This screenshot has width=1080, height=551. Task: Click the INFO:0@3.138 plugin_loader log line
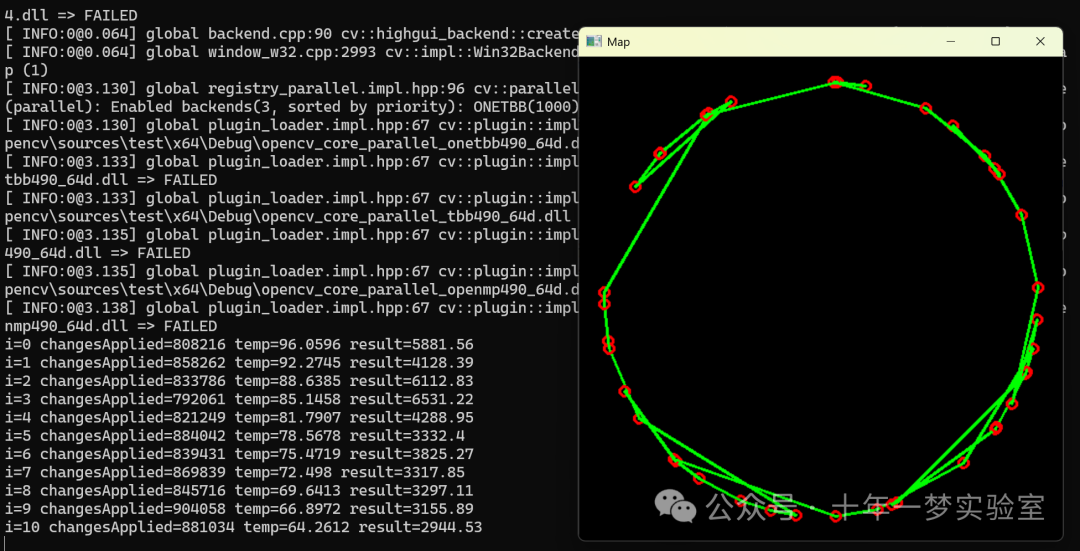tap(291, 308)
